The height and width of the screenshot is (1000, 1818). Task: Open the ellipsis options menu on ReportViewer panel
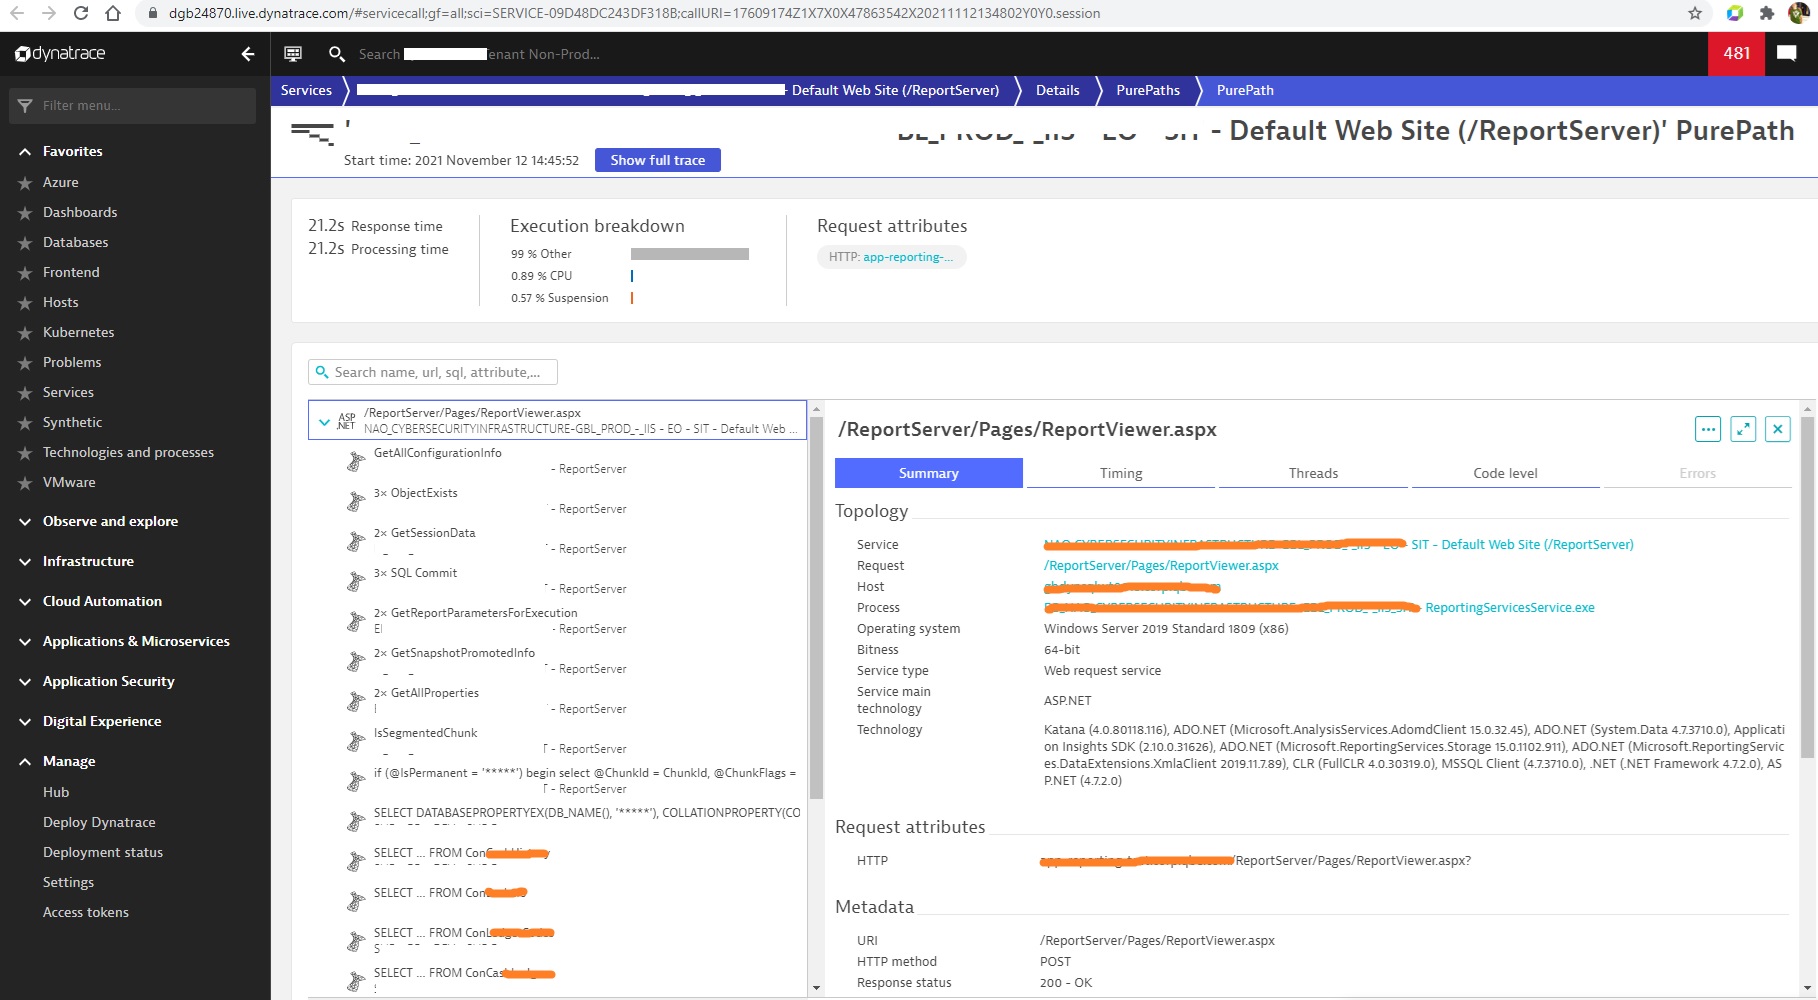coord(1707,429)
